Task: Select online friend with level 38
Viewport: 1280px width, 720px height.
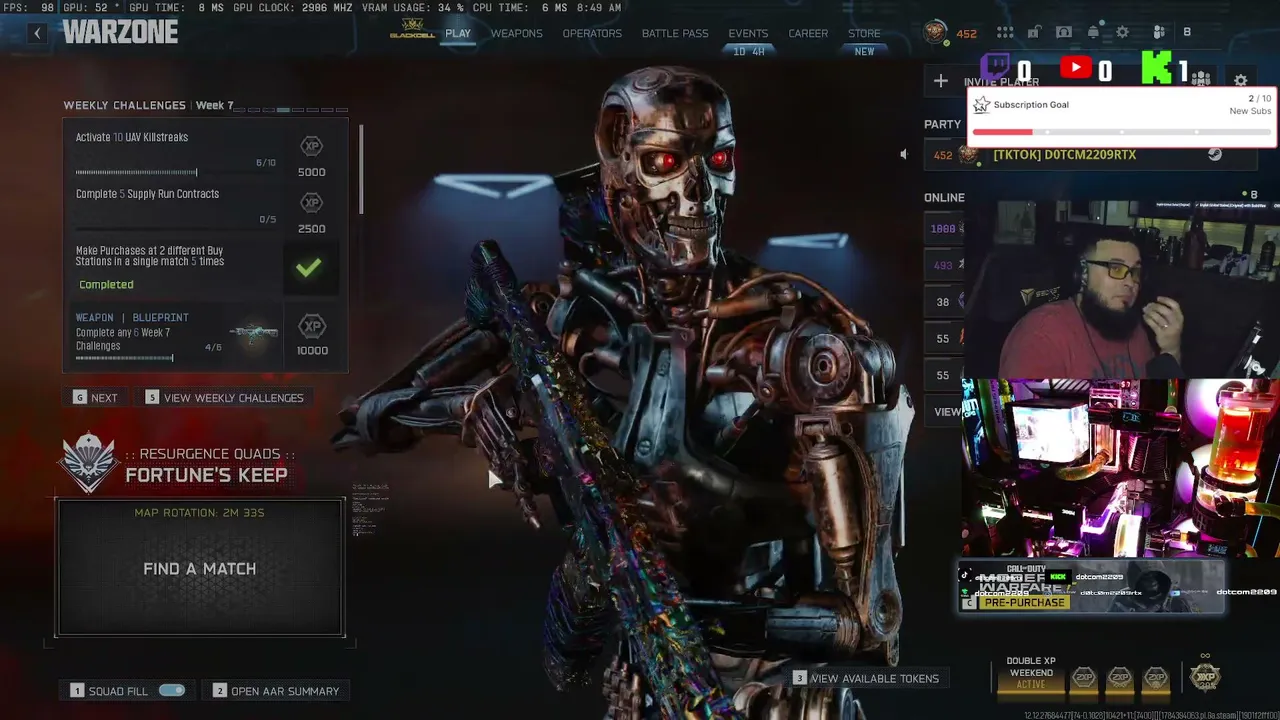Action: point(943,302)
